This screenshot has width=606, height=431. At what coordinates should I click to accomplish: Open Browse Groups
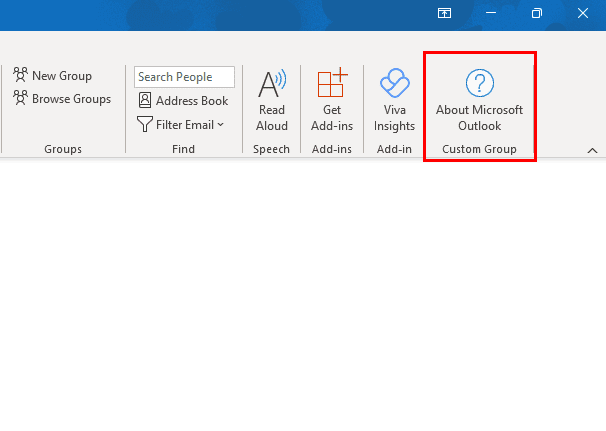(x=62, y=99)
